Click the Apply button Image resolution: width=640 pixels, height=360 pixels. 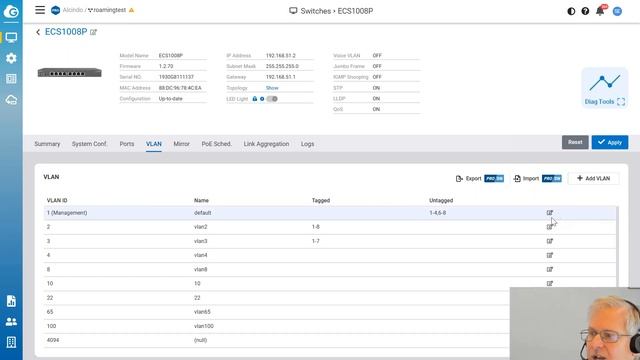(x=610, y=142)
